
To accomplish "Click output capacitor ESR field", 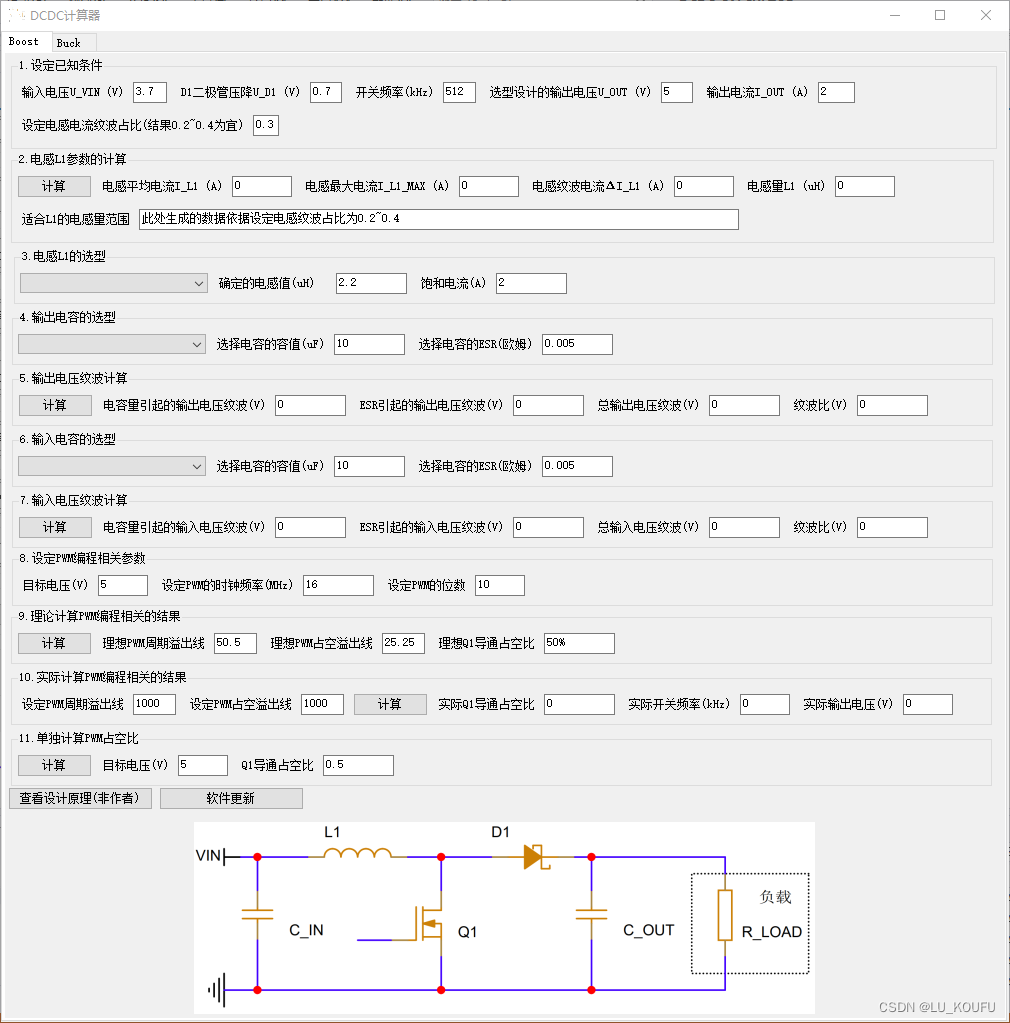I will (x=577, y=344).
